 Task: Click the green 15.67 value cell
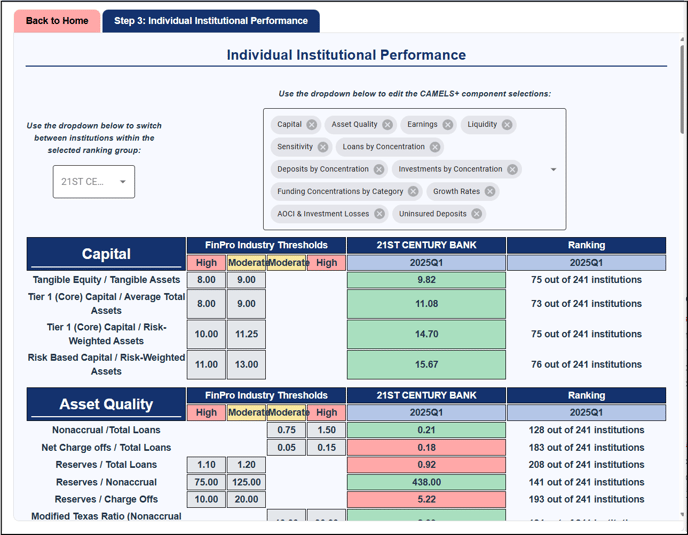[x=426, y=365]
